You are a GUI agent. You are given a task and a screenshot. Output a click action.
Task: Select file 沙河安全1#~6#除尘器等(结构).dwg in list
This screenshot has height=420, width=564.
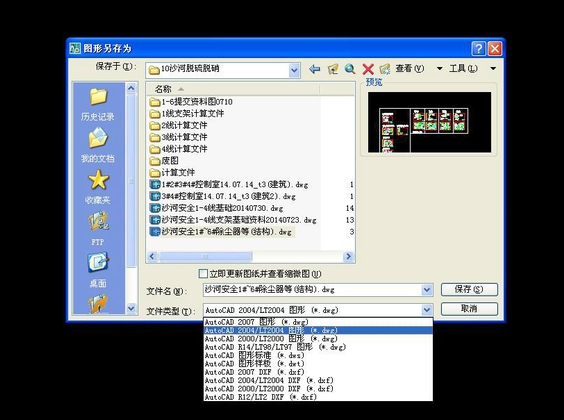pos(221,232)
